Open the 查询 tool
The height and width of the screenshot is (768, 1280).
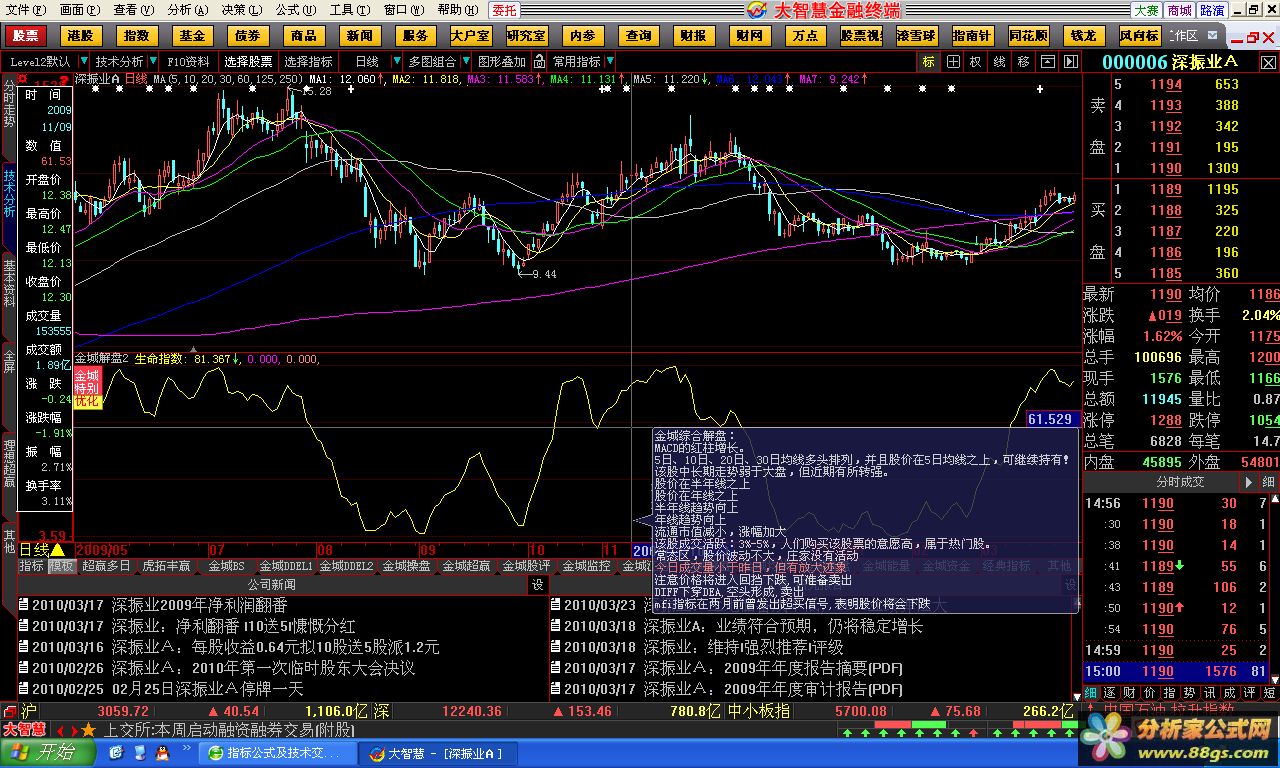pos(638,36)
